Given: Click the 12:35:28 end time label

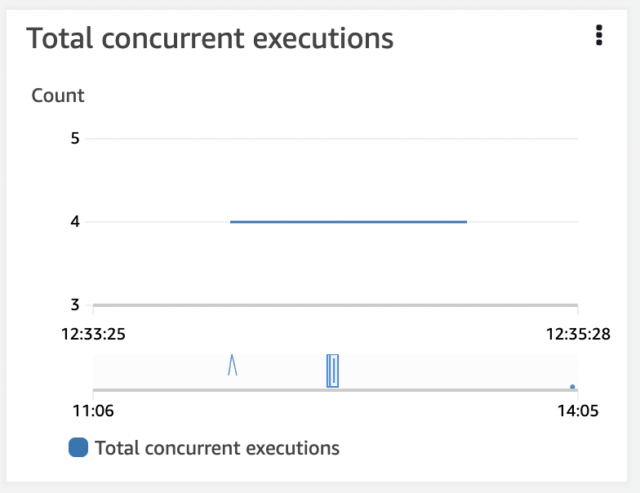Looking at the screenshot, I should pyautogui.click(x=578, y=331).
